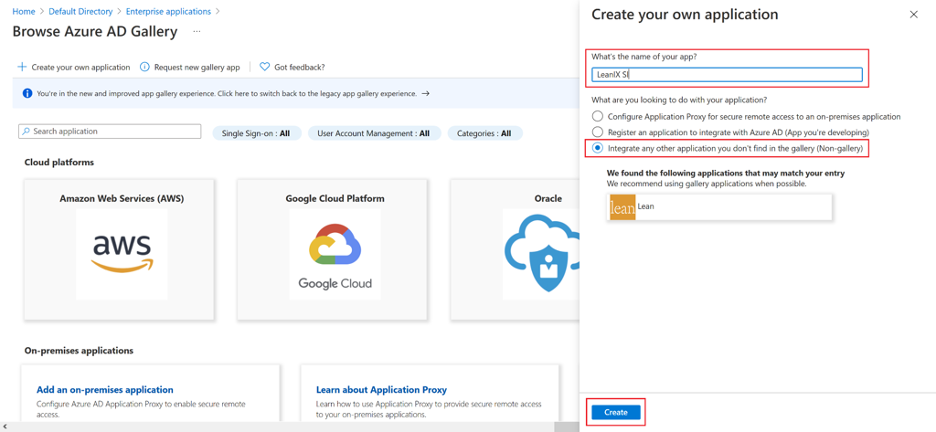Image resolution: width=936 pixels, height=432 pixels.
Task: Follow the arrow to switch back to legacy gallery
Action: tap(426, 93)
